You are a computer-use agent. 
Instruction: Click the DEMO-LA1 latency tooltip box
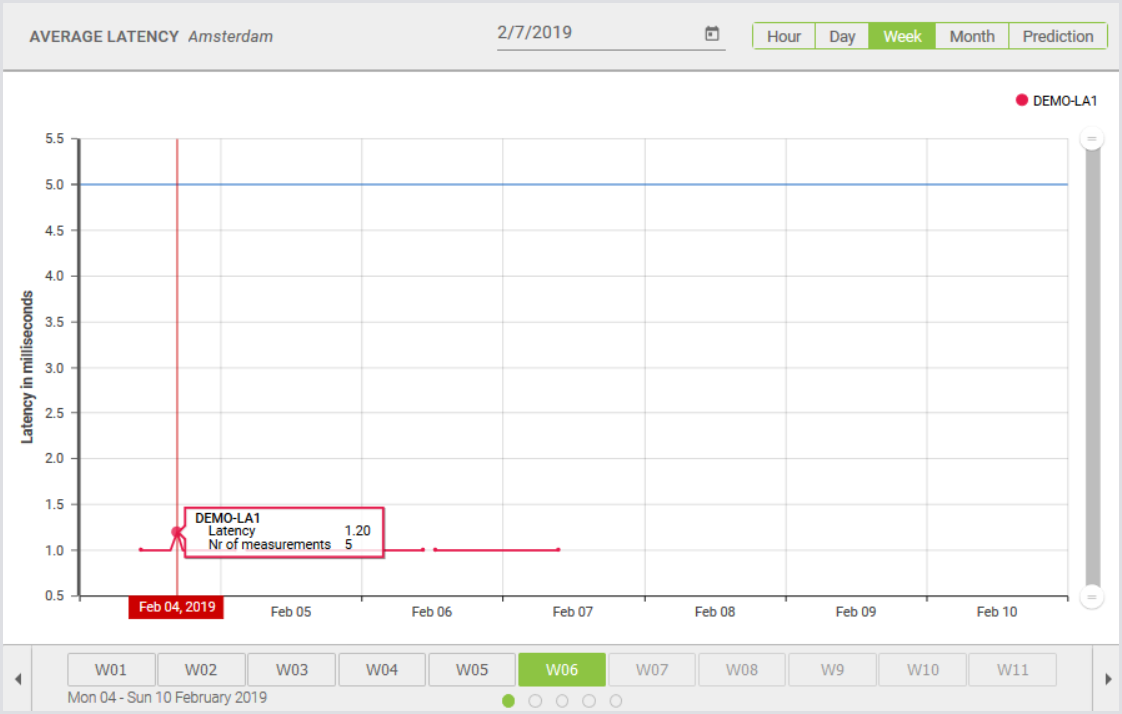(283, 531)
